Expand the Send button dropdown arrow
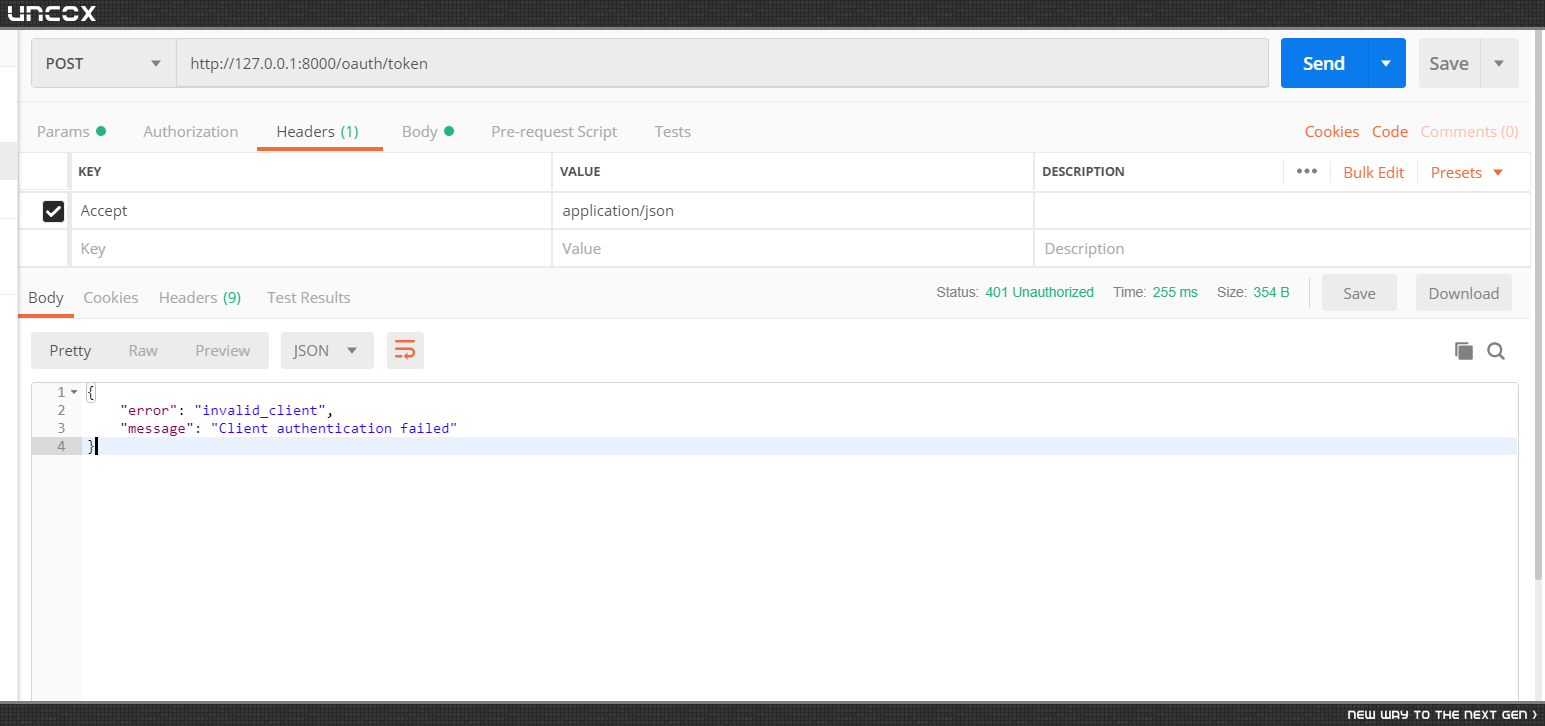 (x=1386, y=63)
